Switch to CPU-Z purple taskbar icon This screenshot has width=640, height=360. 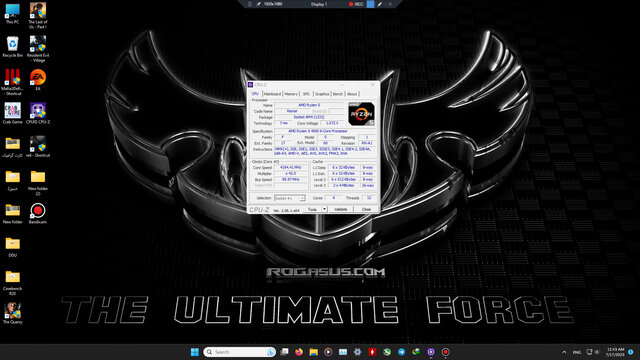pyautogui.click(x=431, y=352)
